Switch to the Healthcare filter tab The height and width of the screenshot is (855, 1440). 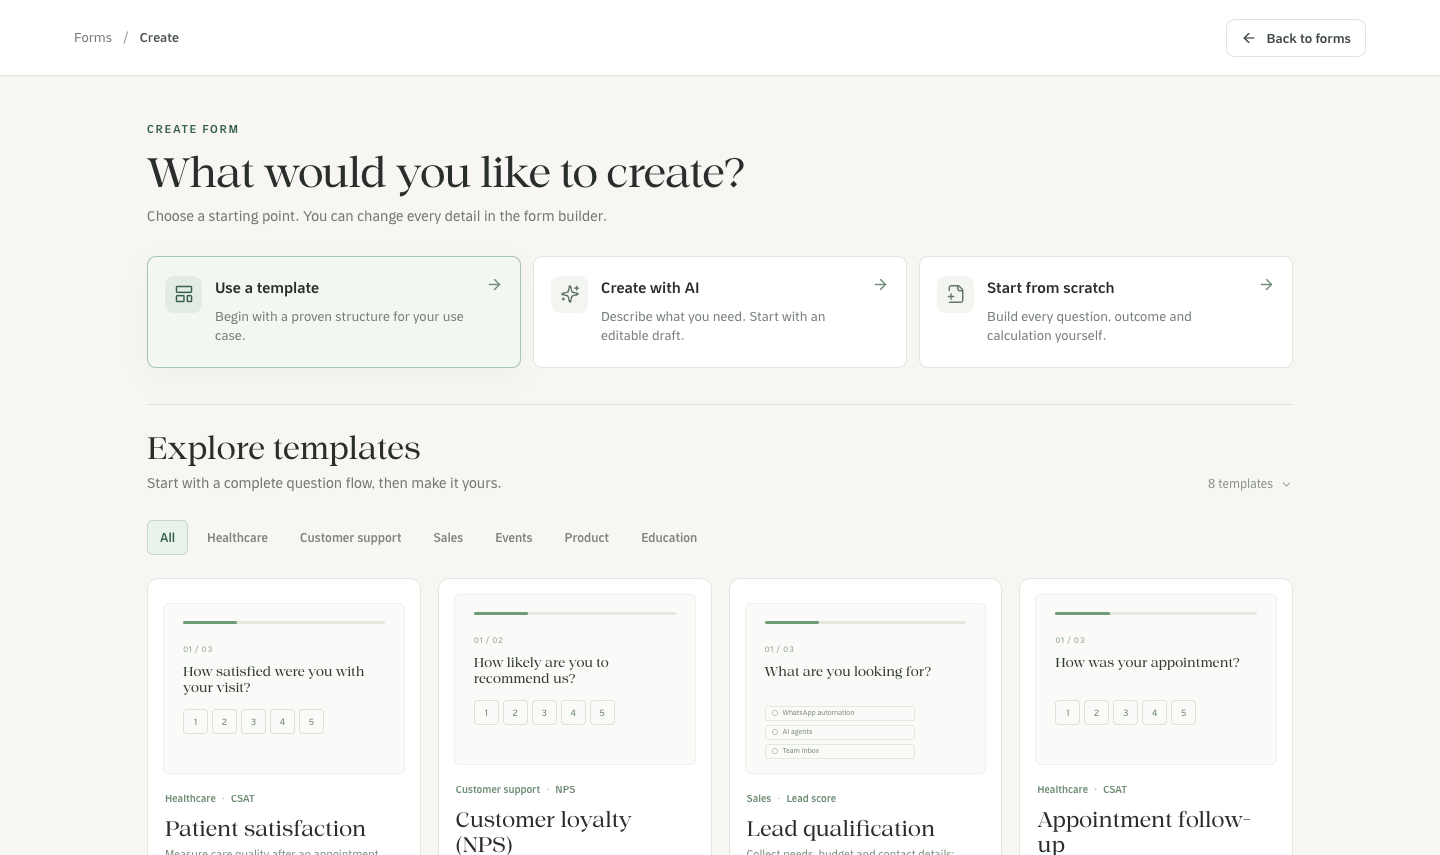[x=237, y=538]
